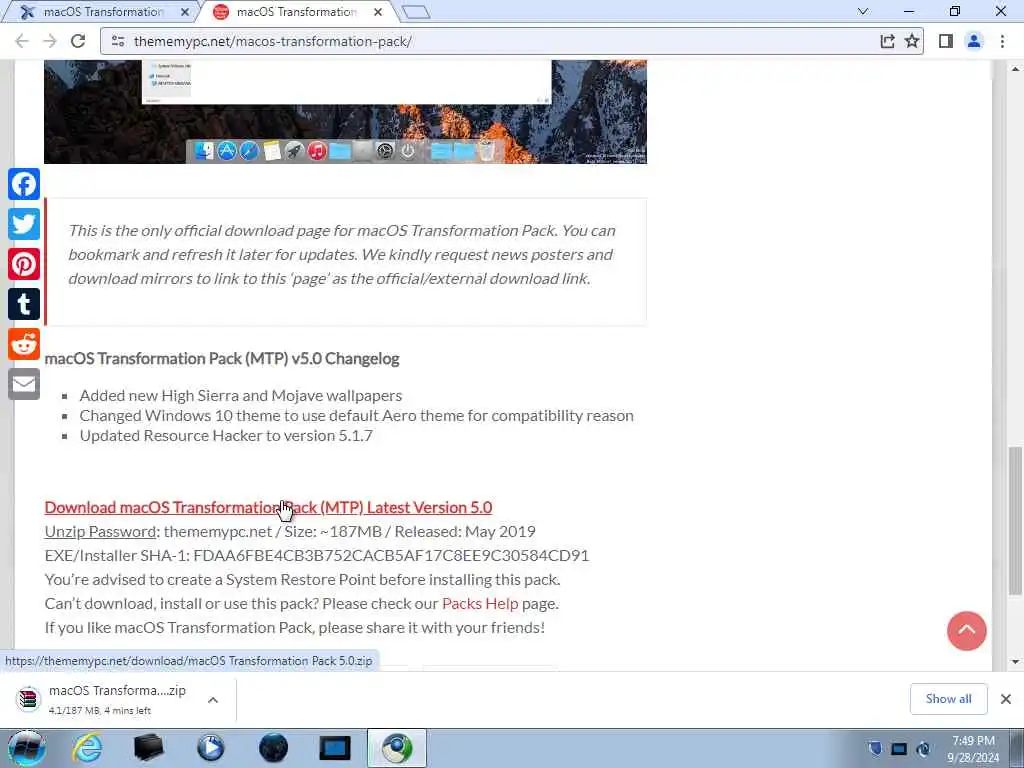This screenshot has width=1024, height=768.
Task: Open the macOS Transforma...zip download item
Action: (x=118, y=699)
